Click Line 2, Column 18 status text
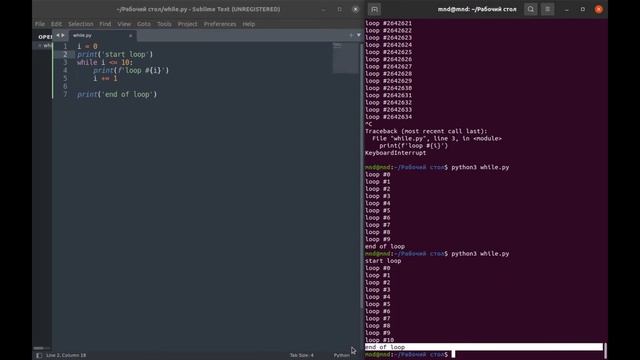Viewport: 640px width, 360px height. pos(66,356)
